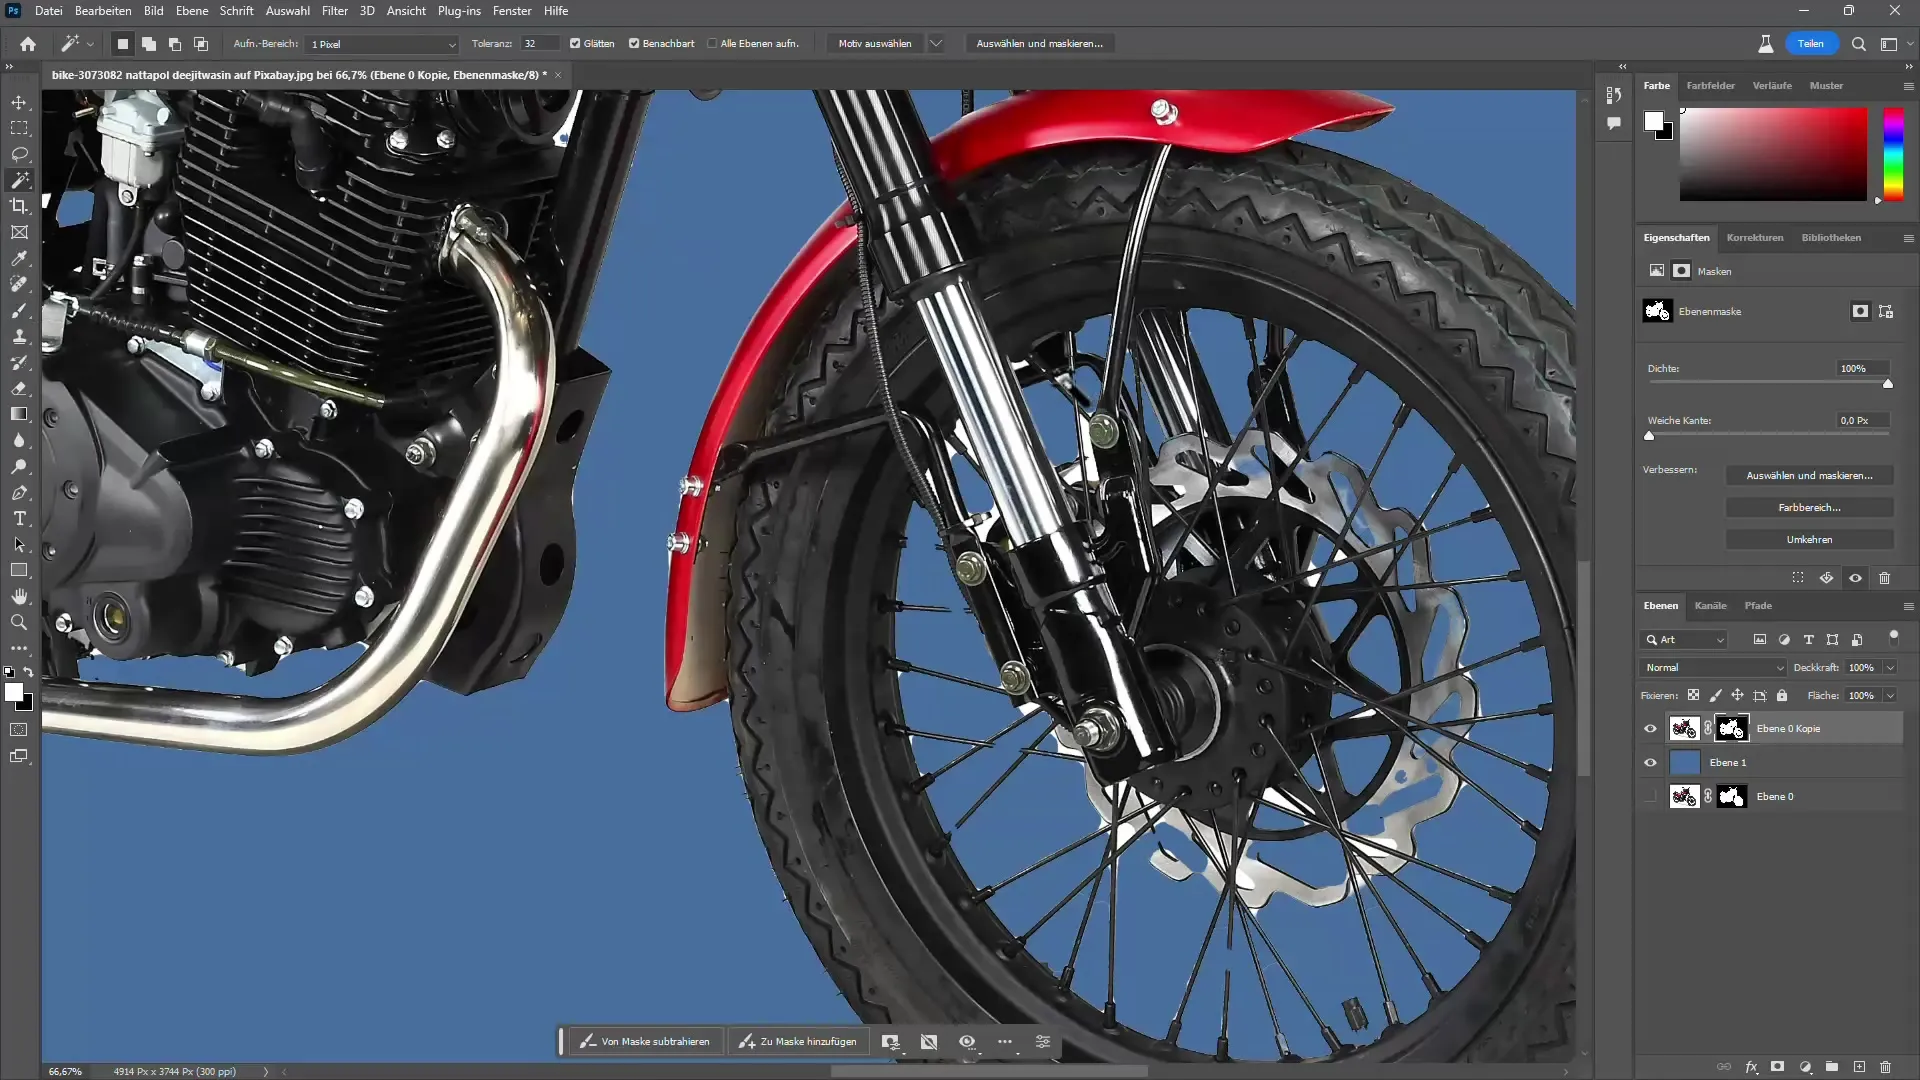Select the Eraser tool
The width and height of the screenshot is (1920, 1080).
pos(18,388)
